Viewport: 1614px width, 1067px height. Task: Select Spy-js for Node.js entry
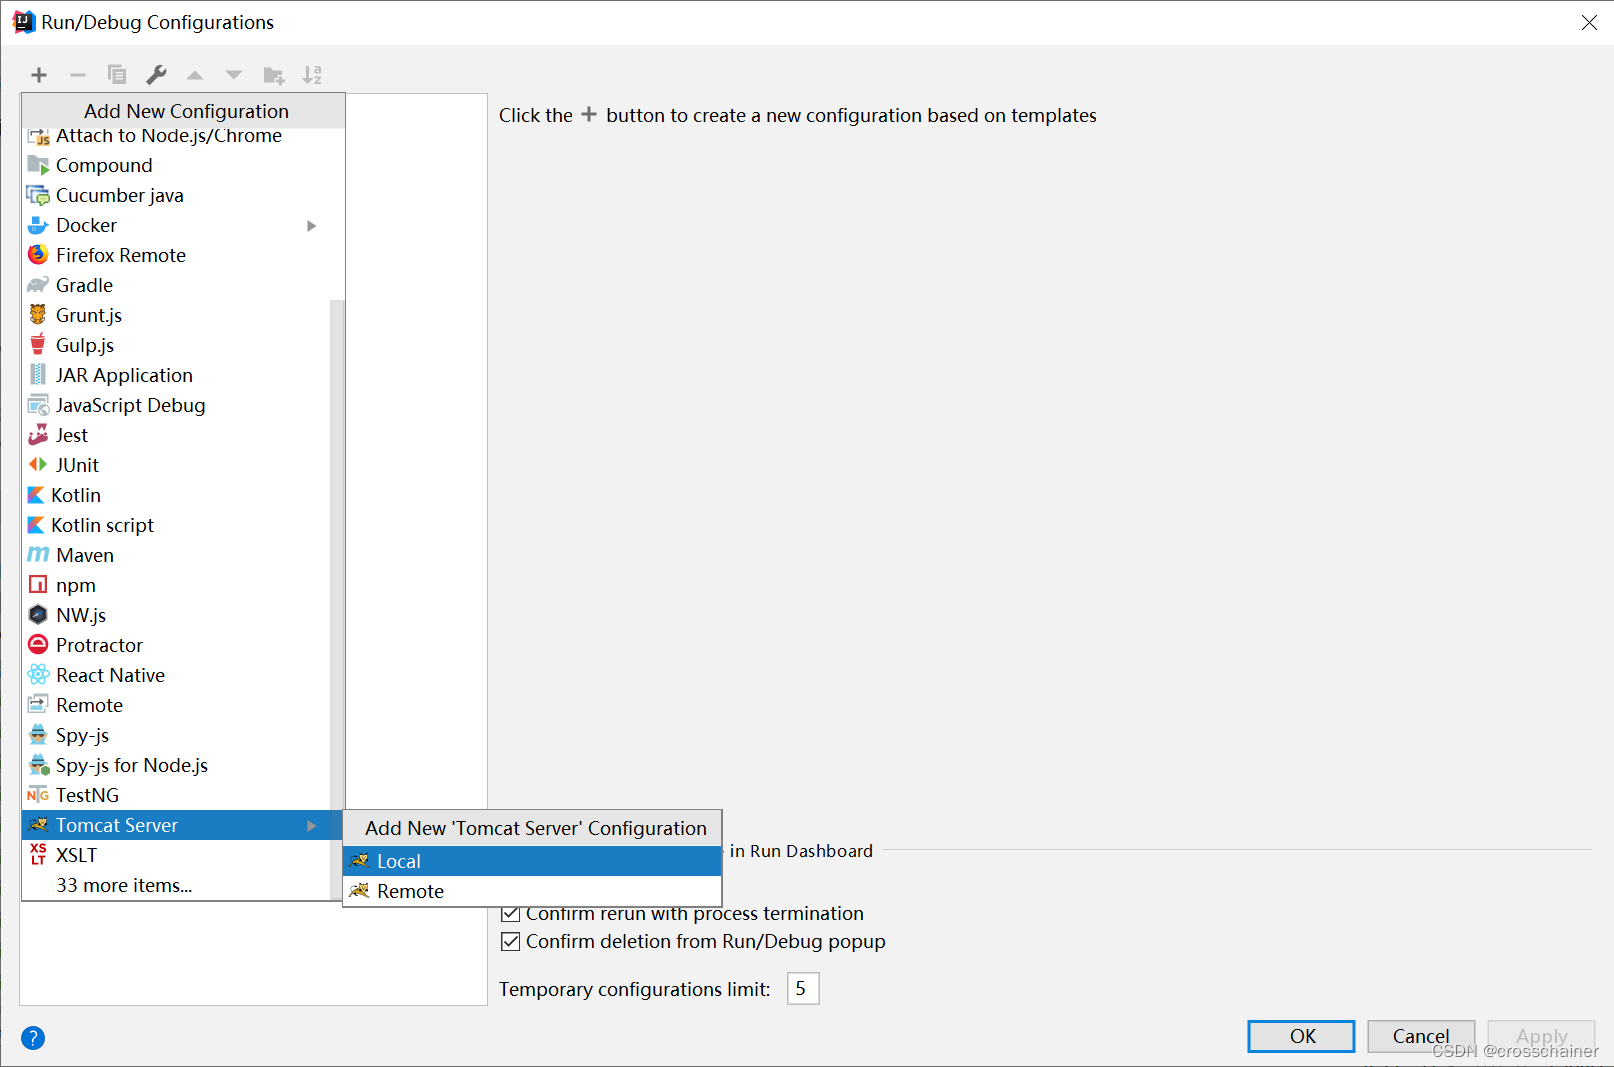tap(175, 765)
